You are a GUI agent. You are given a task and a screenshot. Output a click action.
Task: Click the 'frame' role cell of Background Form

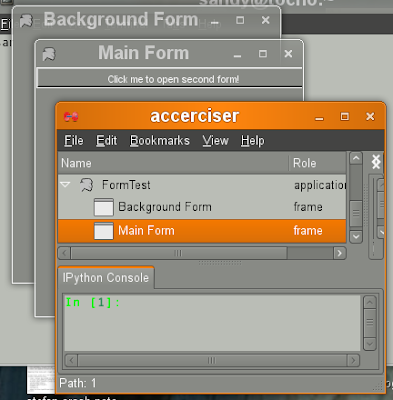(308, 207)
